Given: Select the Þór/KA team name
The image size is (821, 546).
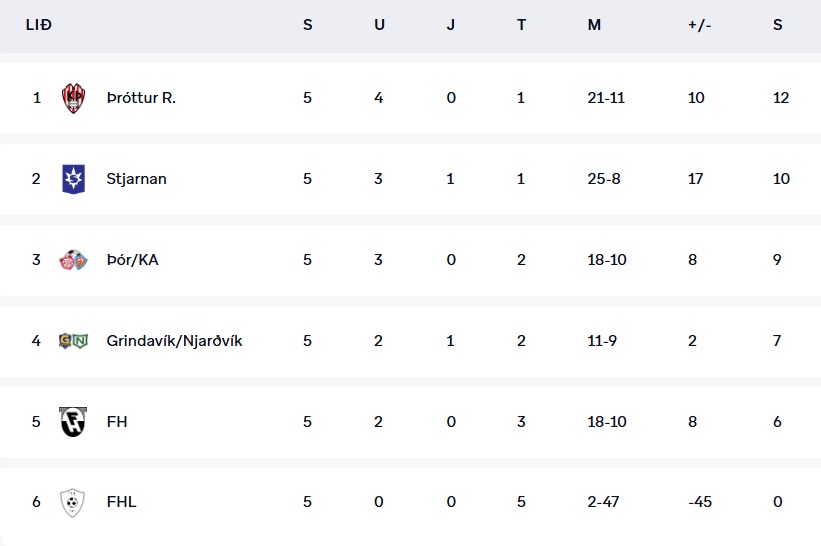Looking at the screenshot, I should [x=132, y=260].
